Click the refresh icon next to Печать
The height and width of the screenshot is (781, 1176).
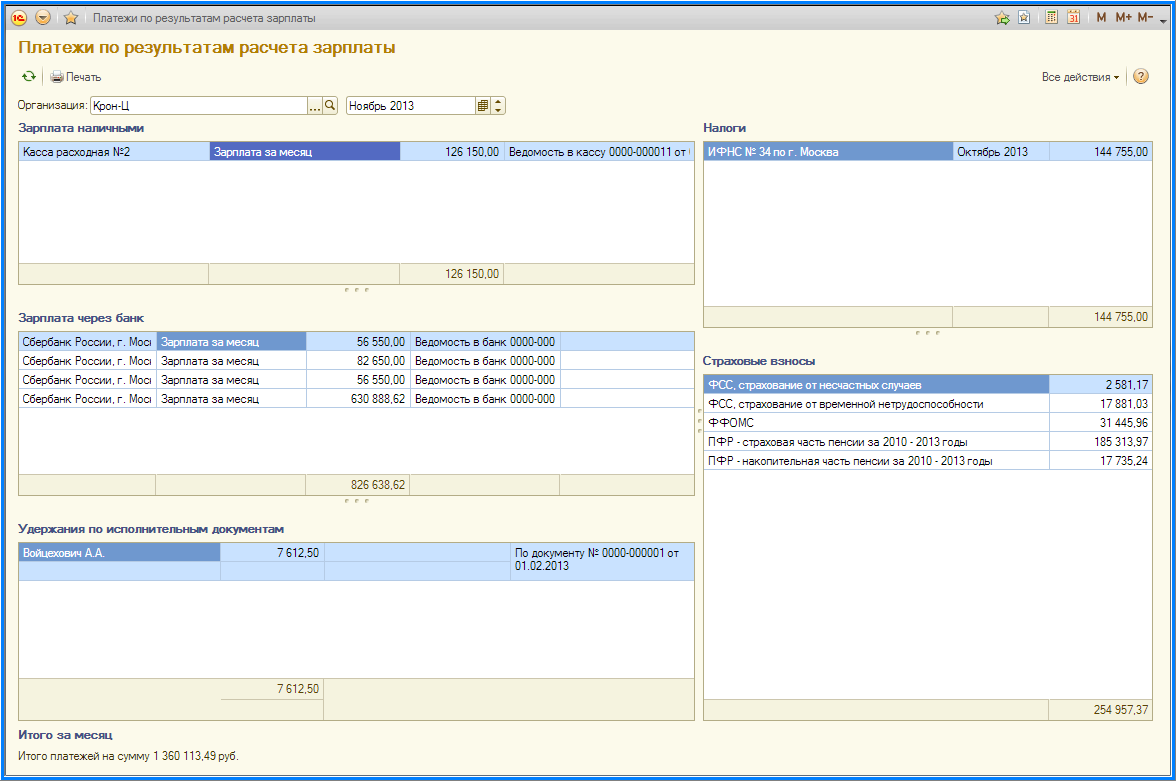[29, 77]
